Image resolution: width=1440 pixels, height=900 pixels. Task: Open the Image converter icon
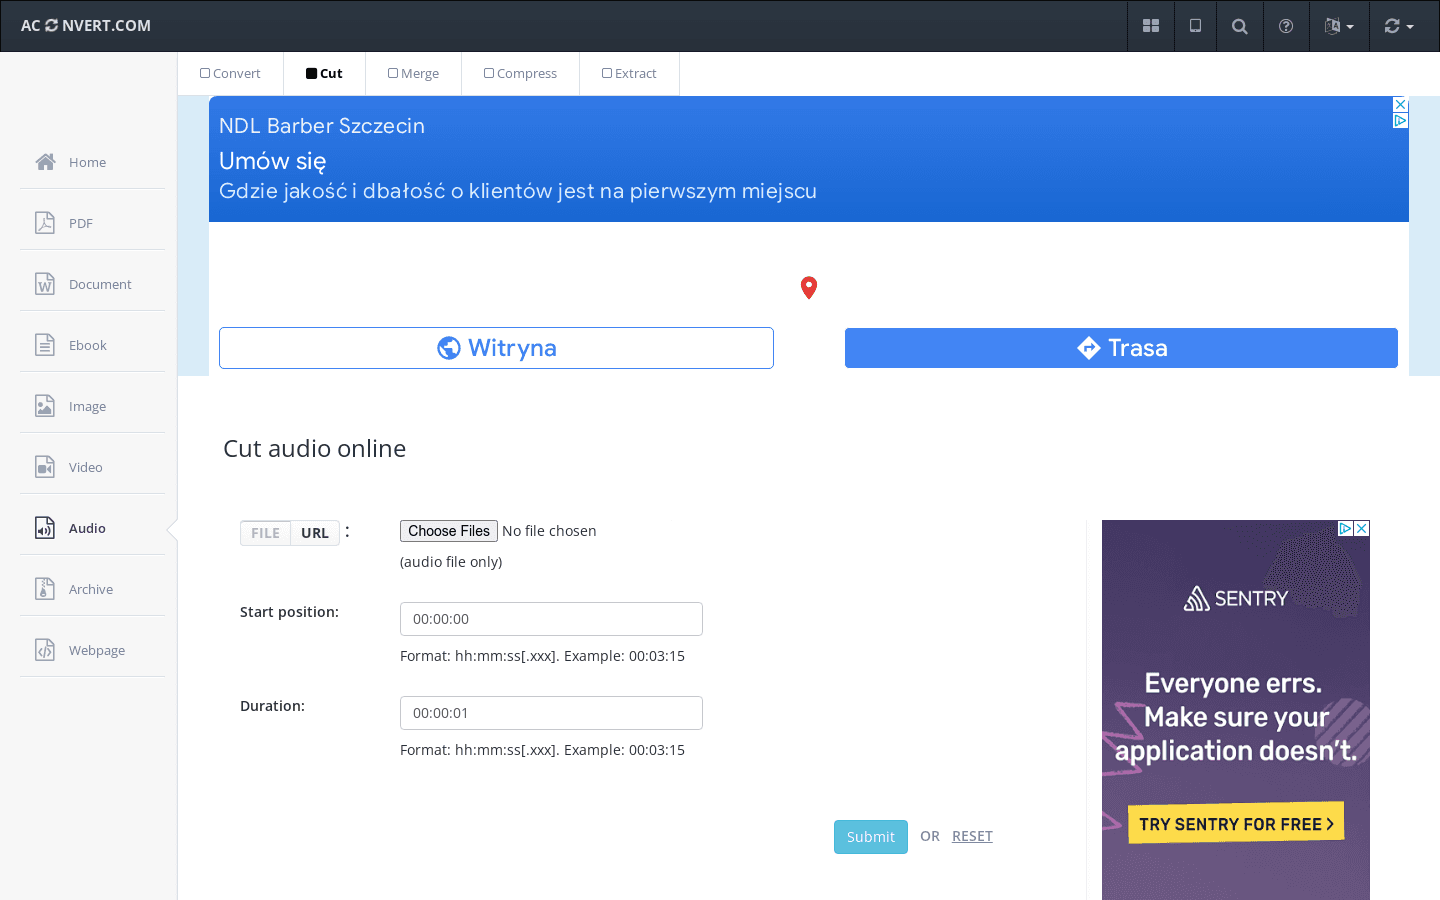click(45, 406)
